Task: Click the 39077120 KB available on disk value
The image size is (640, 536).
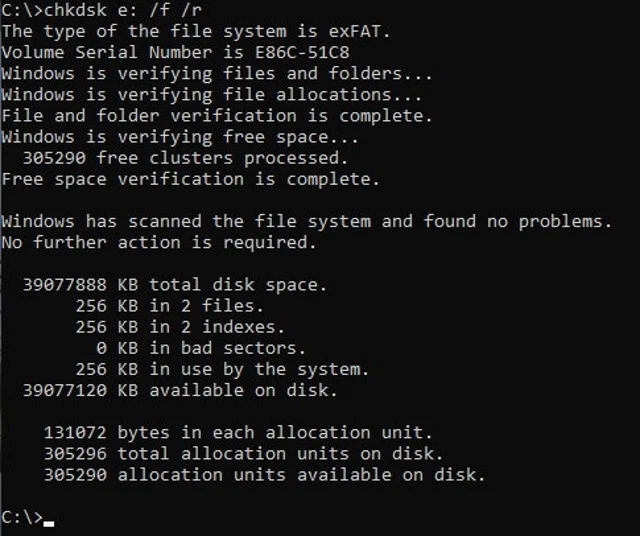Action: 65,390
